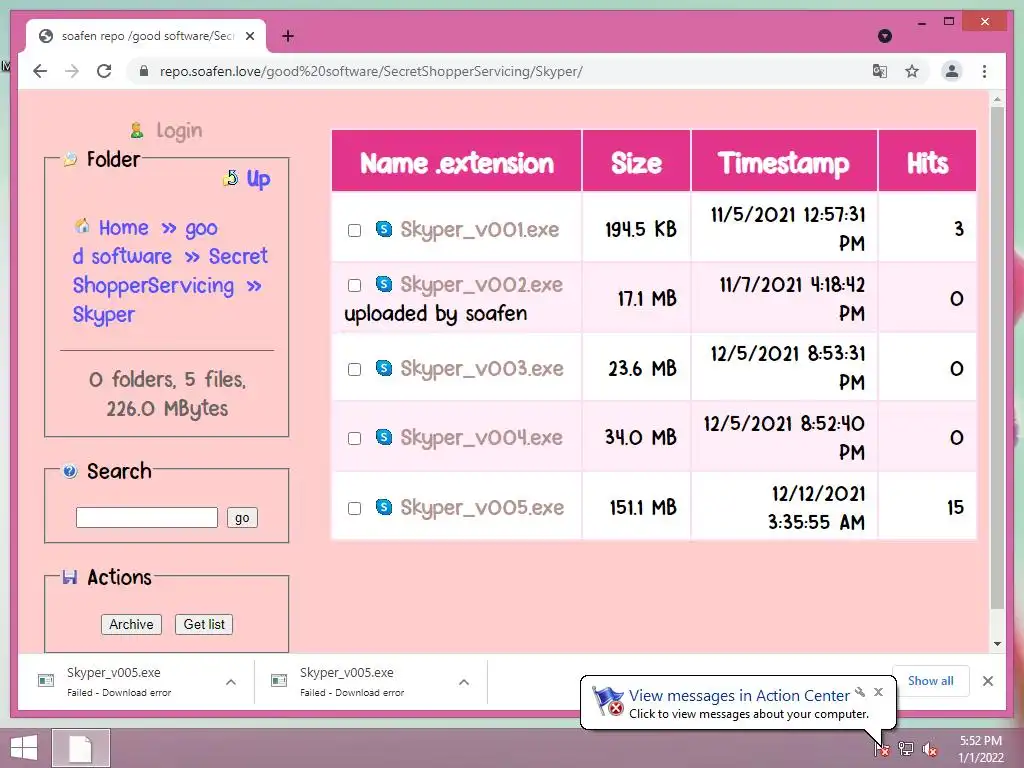The height and width of the screenshot is (768, 1024).
Task: Click scrollbar down arrow on page
Action: click(997, 644)
